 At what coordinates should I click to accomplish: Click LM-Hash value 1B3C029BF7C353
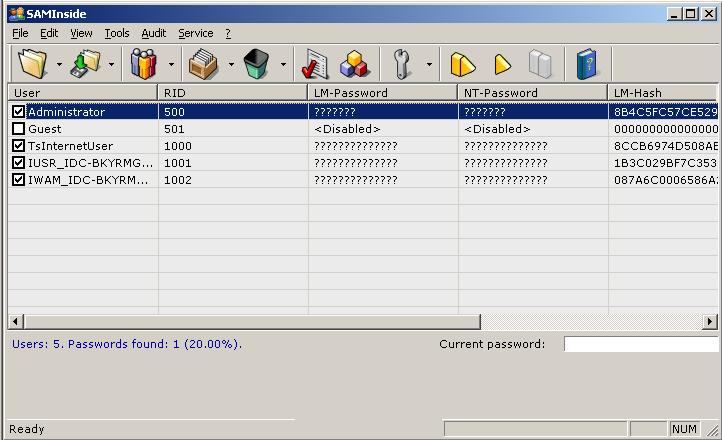(665, 163)
